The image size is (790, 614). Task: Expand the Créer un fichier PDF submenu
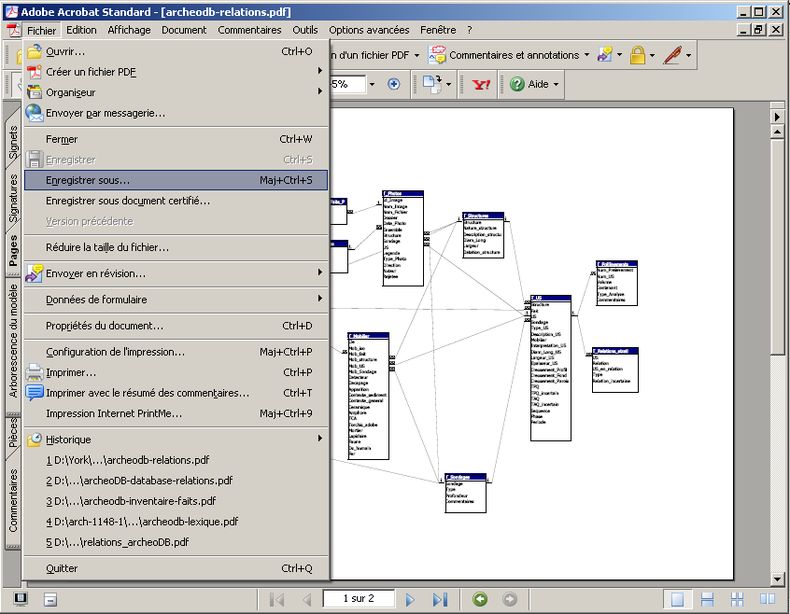tap(176, 72)
